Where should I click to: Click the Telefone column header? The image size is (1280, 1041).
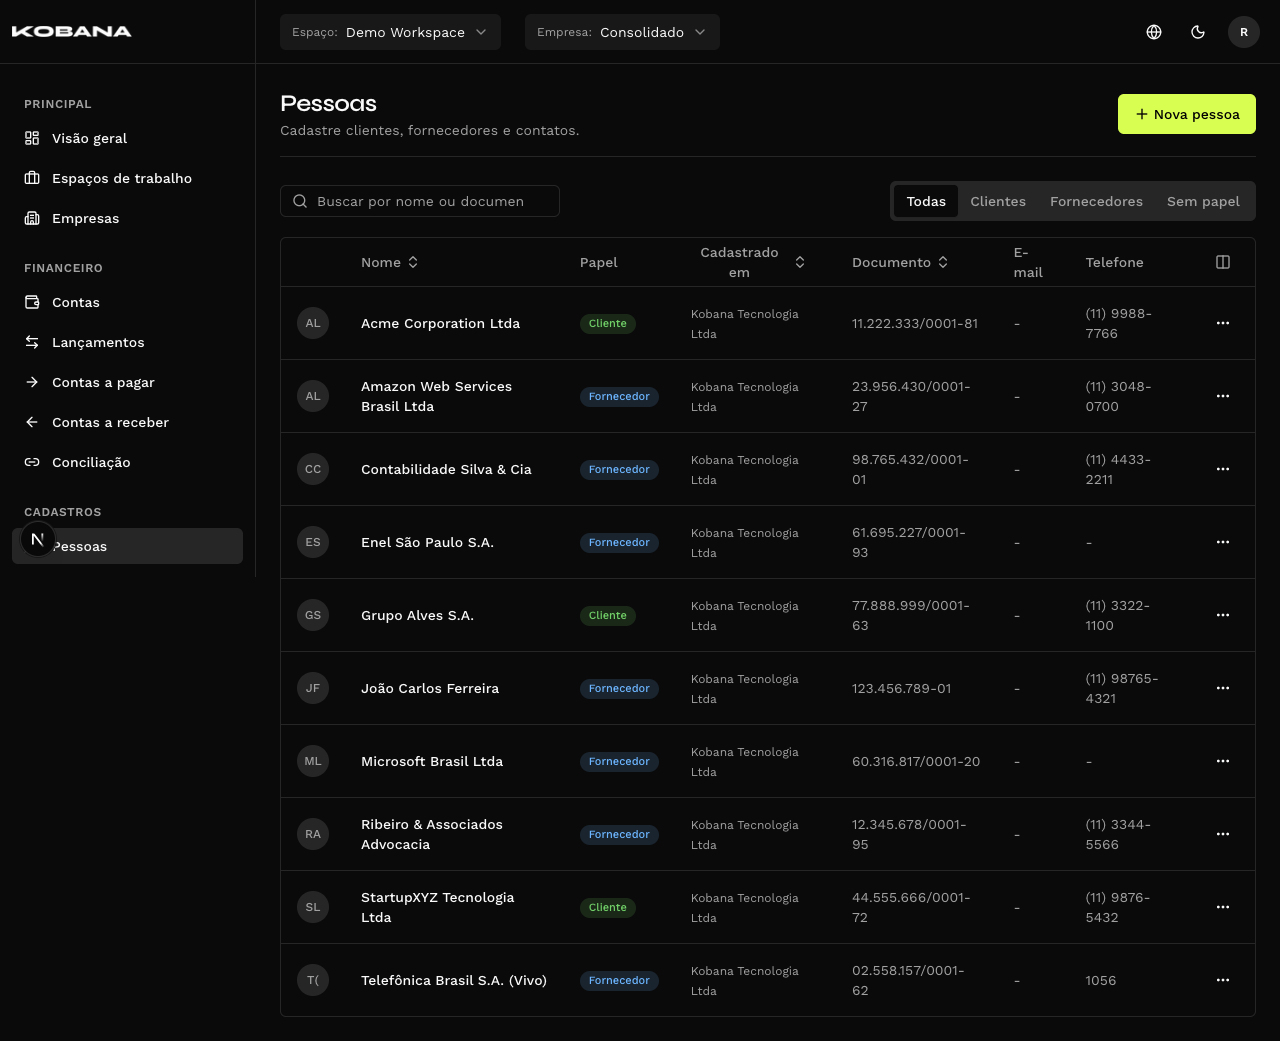[1114, 262]
